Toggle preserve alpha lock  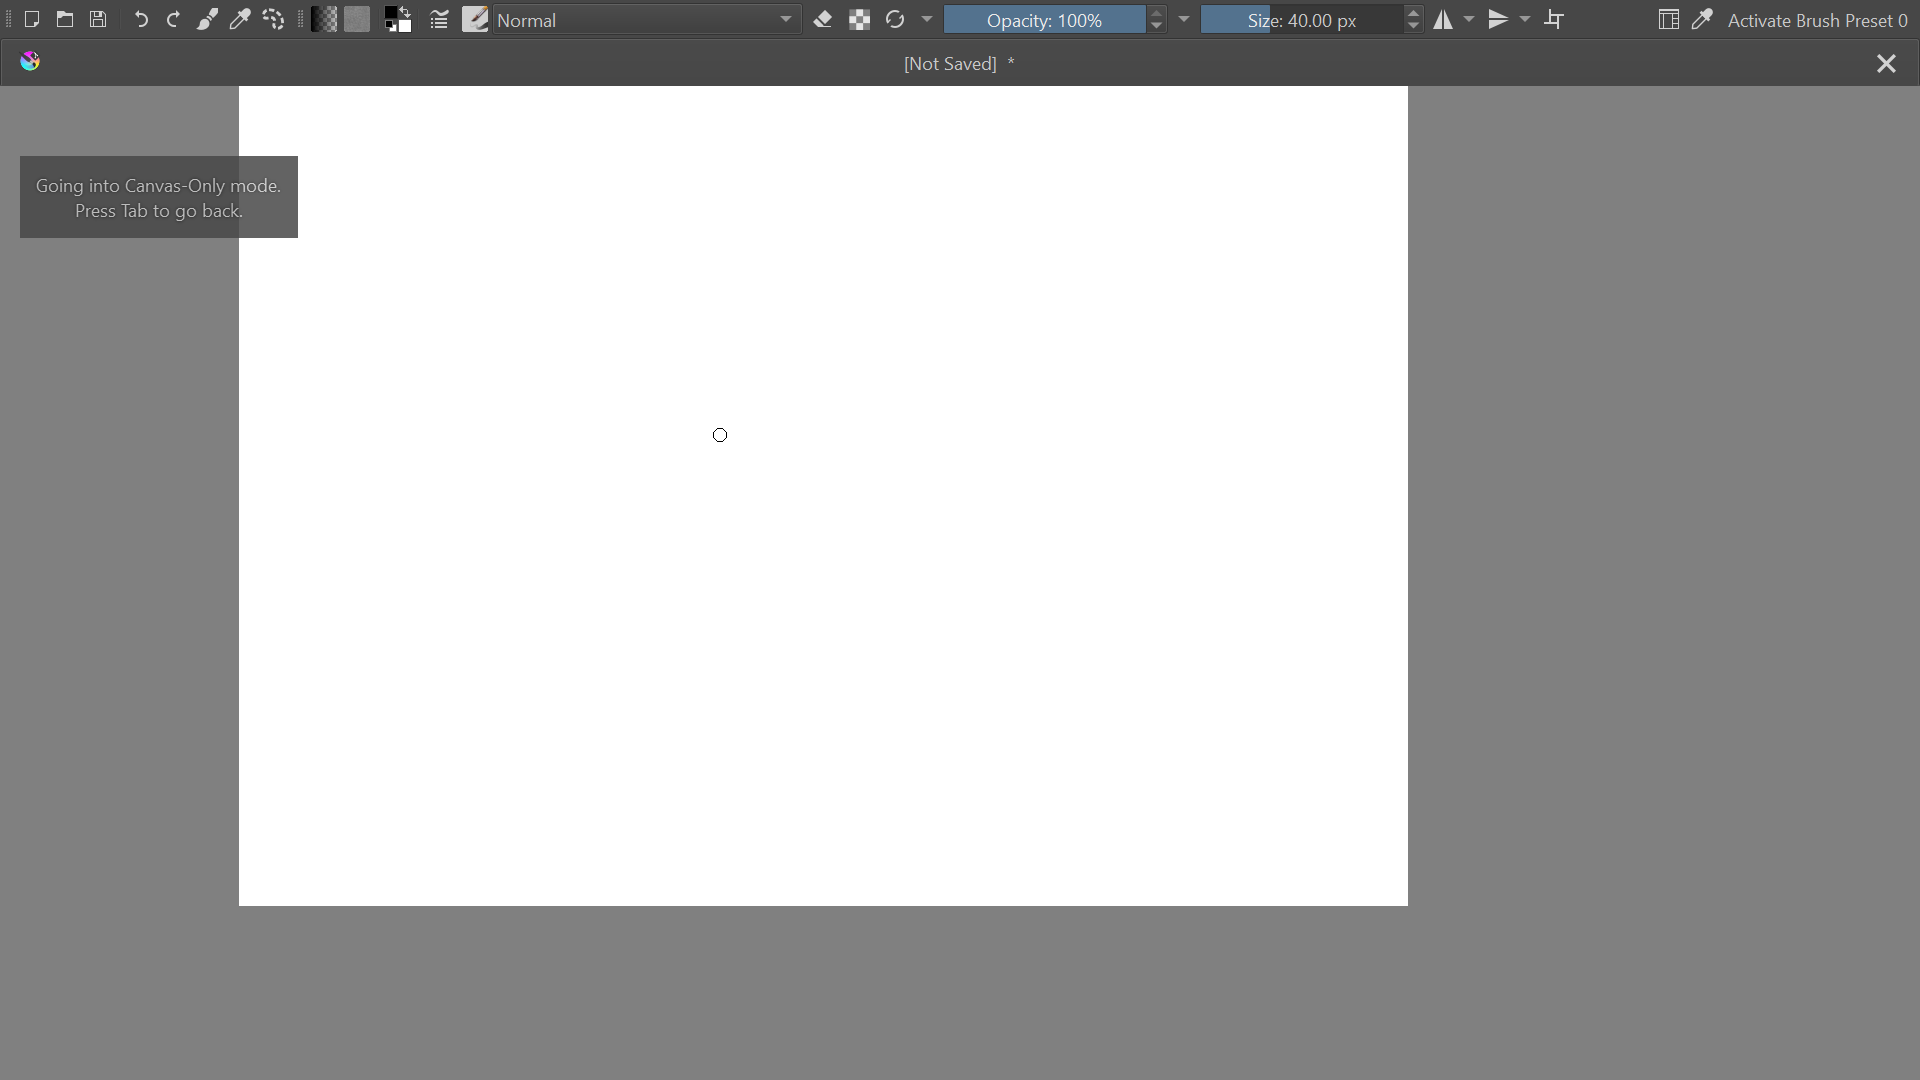[x=859, y=20]
